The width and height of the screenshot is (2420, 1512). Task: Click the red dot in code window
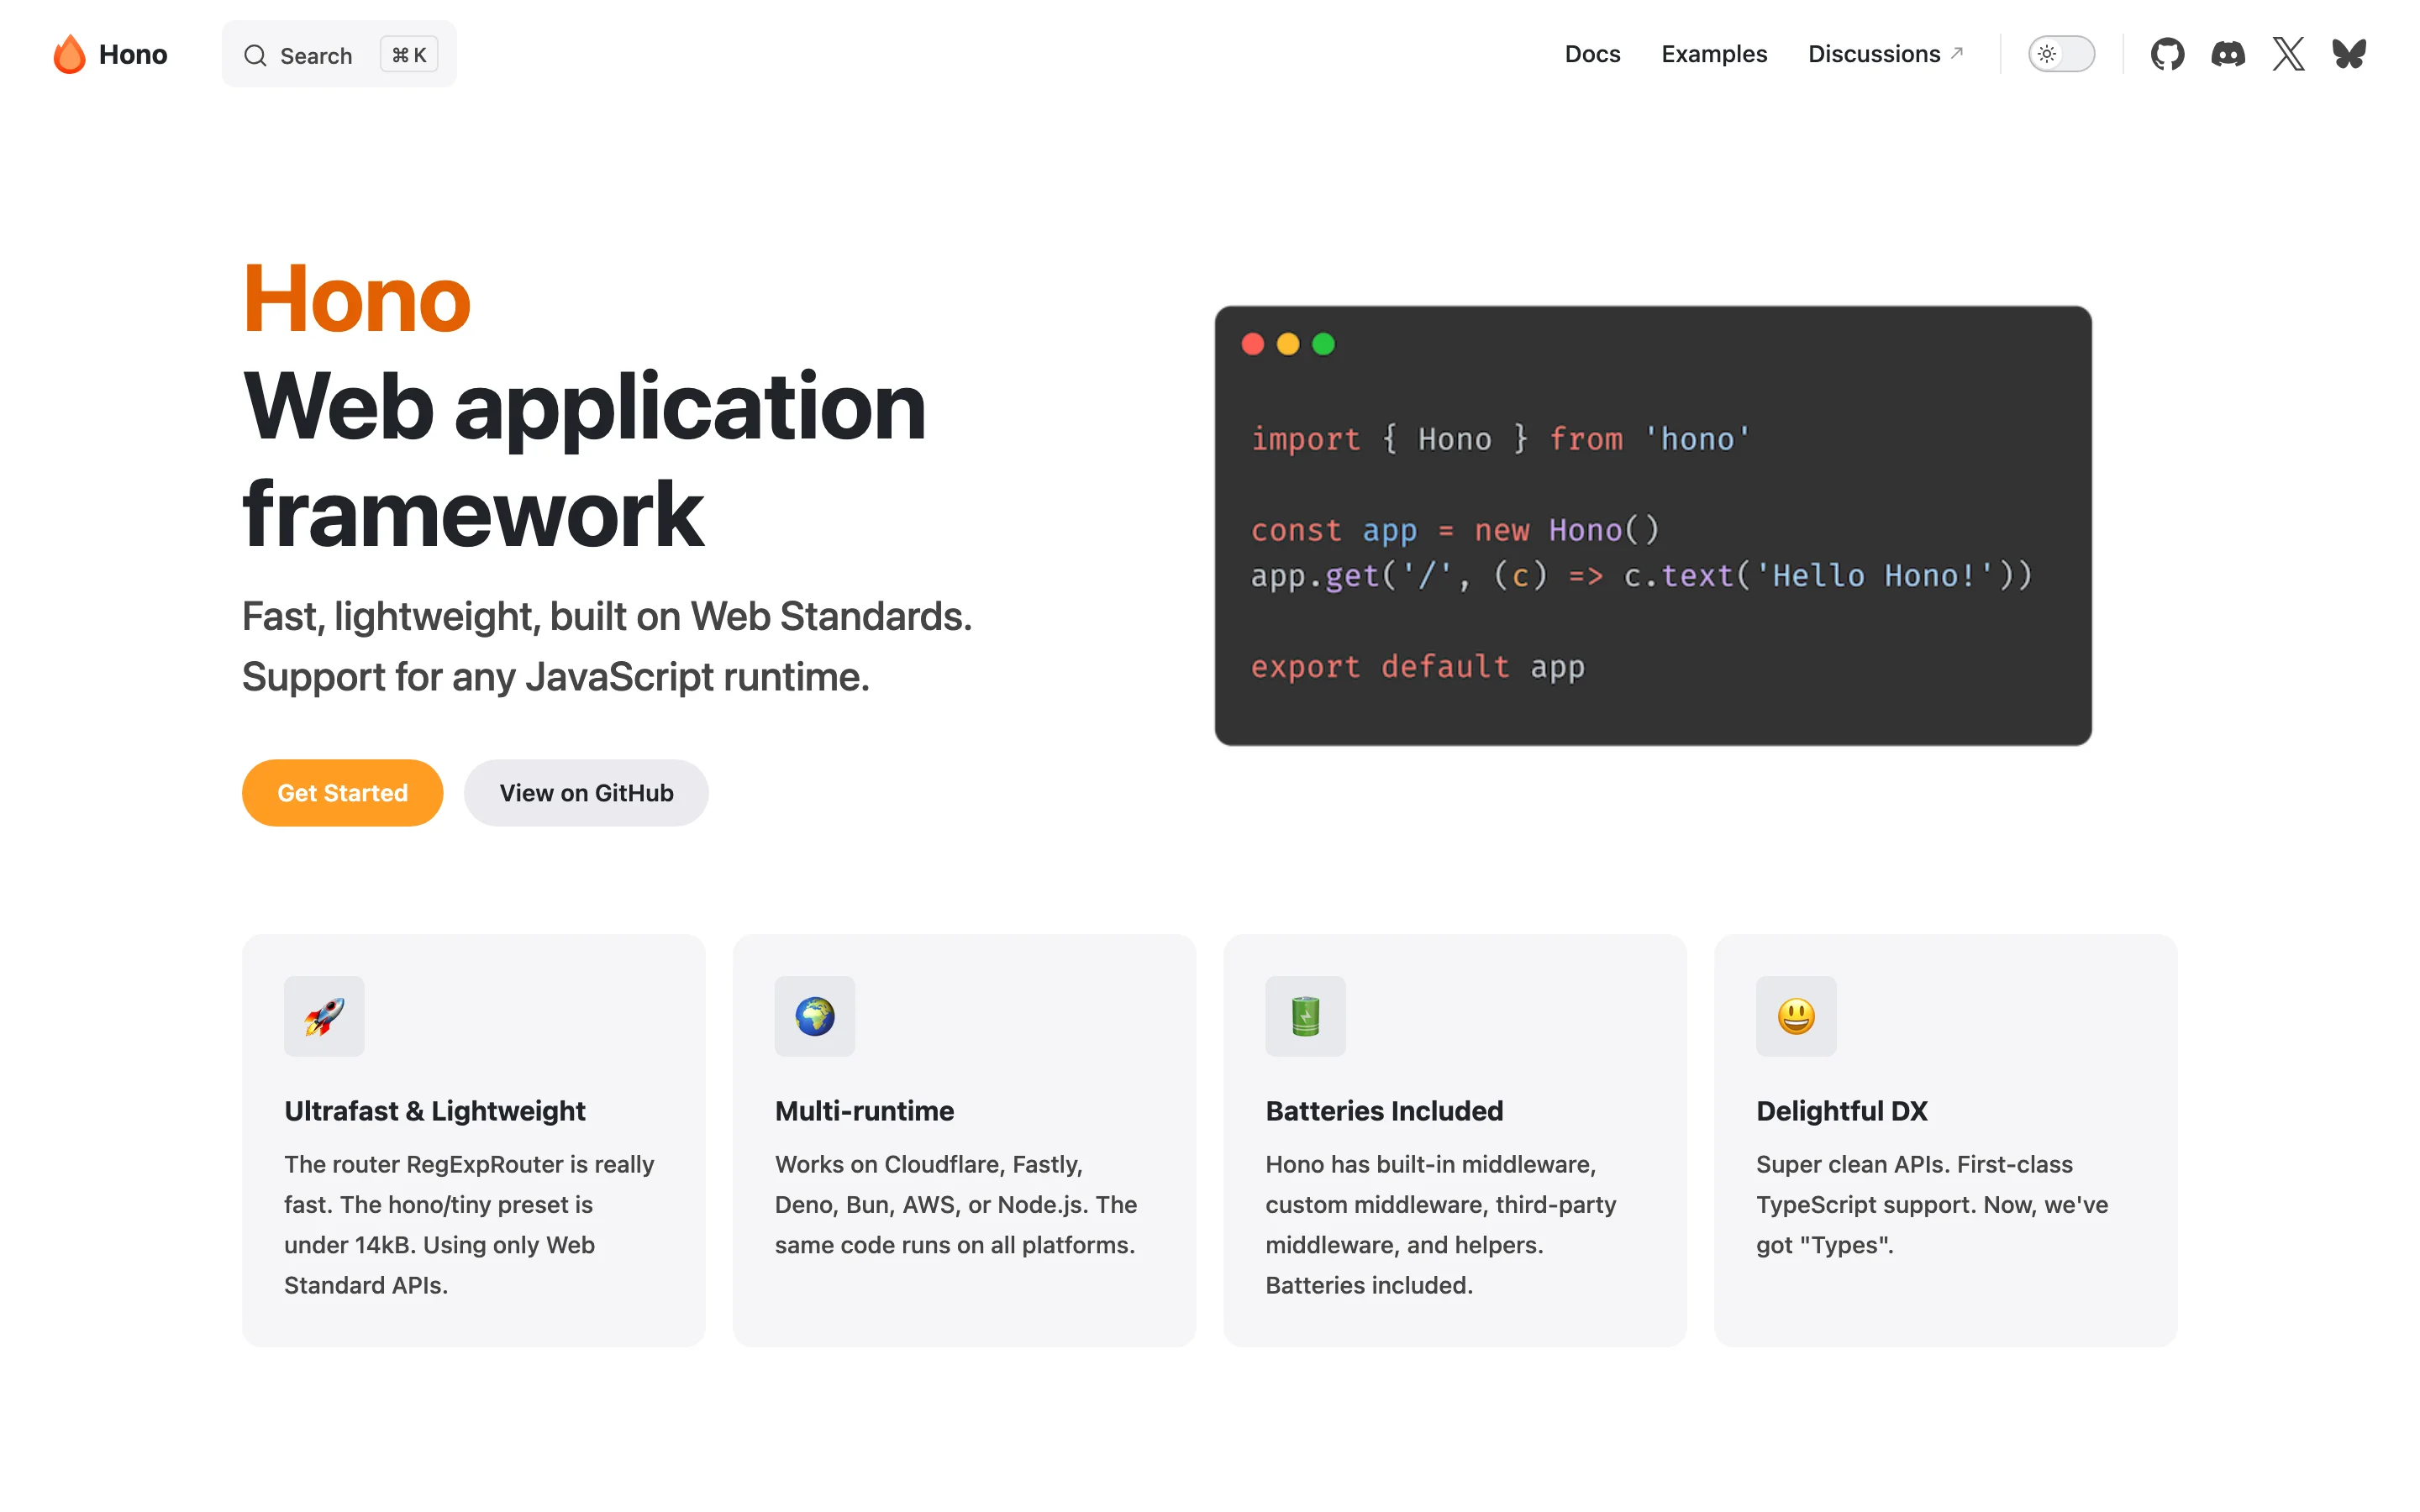coord(1252,344)
